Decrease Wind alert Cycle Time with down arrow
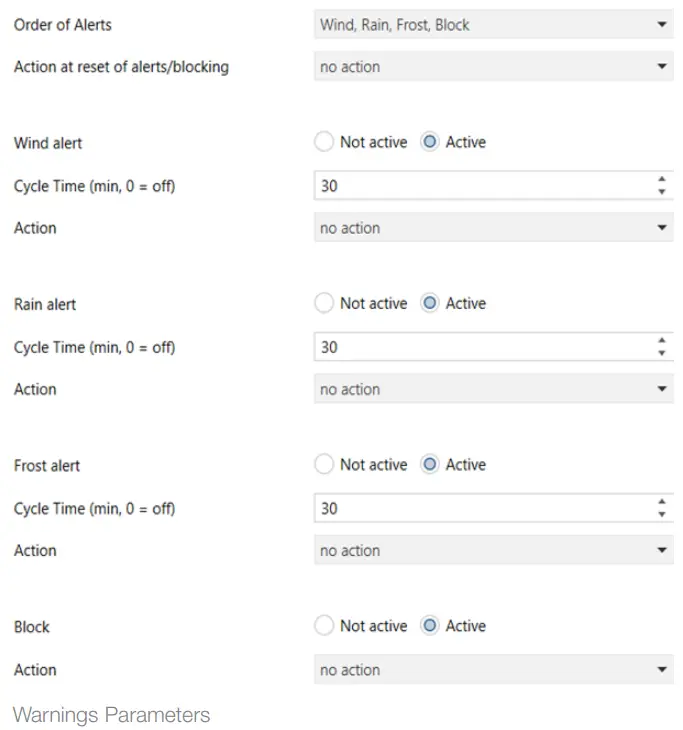Screen dimensions: 683x730 click(x=661, y=192)
